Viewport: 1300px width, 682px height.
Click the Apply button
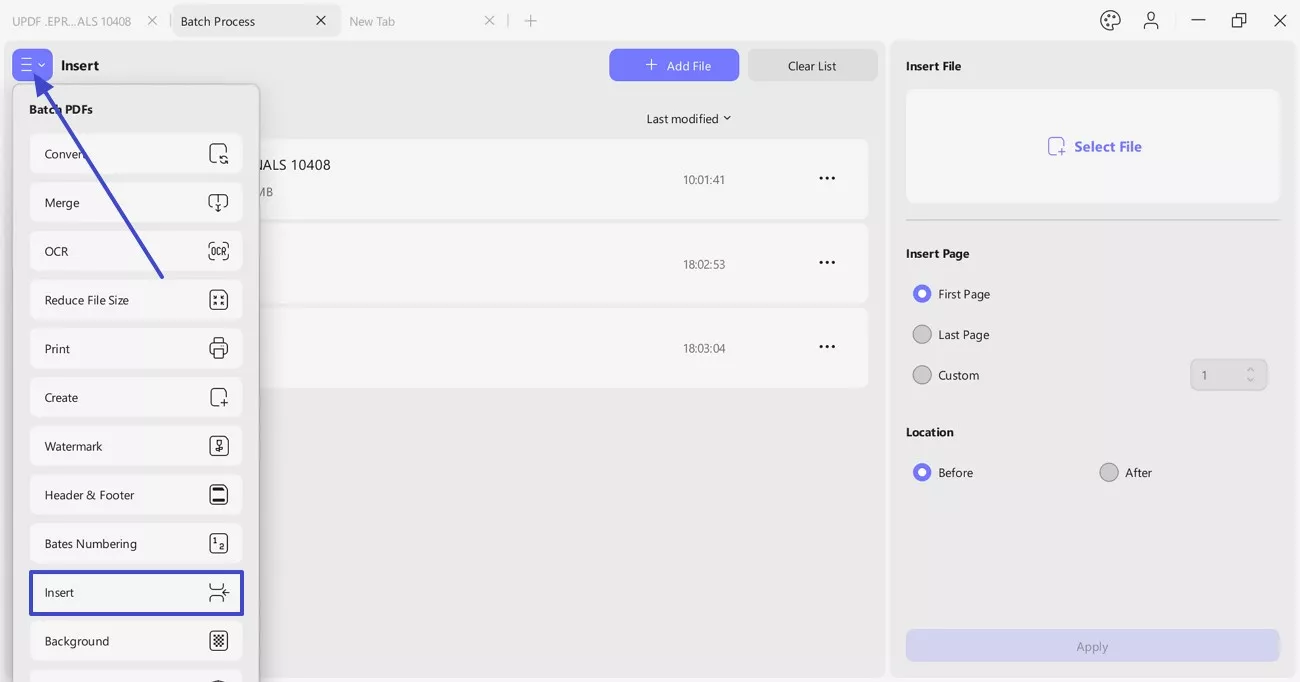[x=1093, y=646]
